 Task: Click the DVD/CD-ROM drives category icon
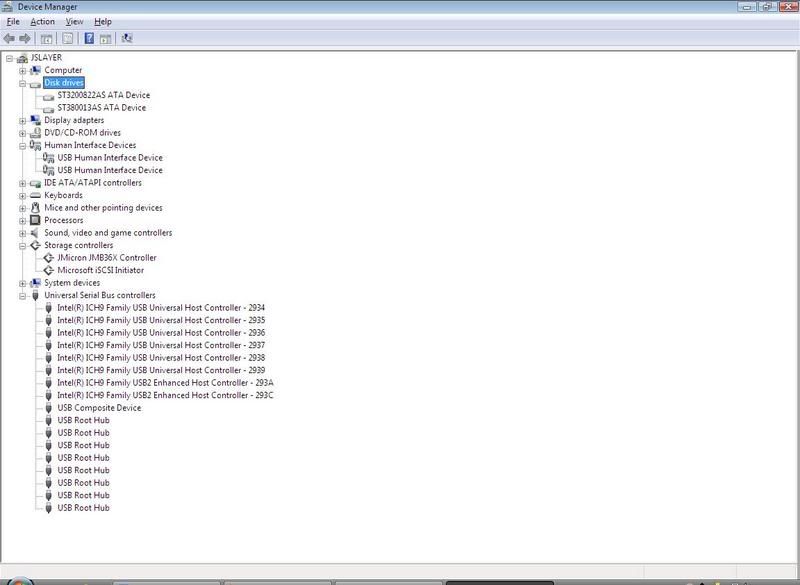point(35,133)
